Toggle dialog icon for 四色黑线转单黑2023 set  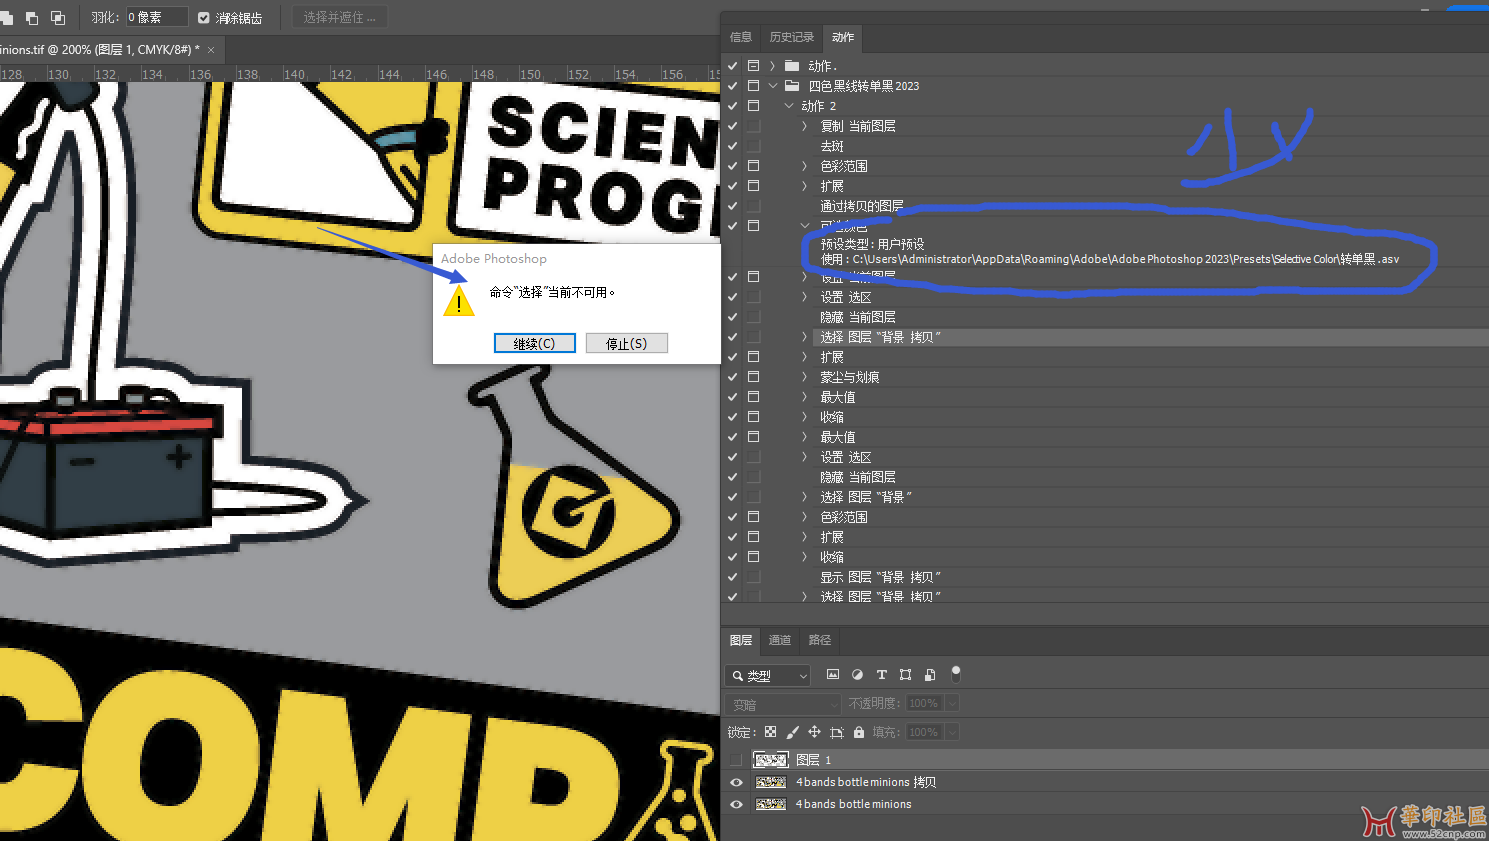753,86
